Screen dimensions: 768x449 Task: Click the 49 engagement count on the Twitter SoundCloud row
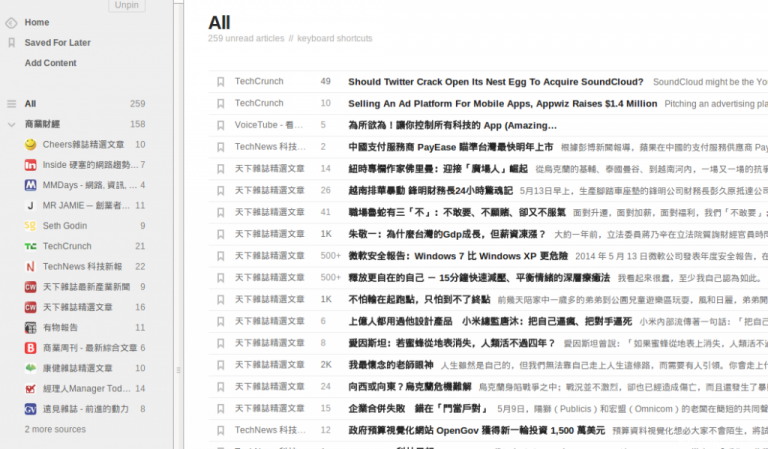tap(326, 81)
